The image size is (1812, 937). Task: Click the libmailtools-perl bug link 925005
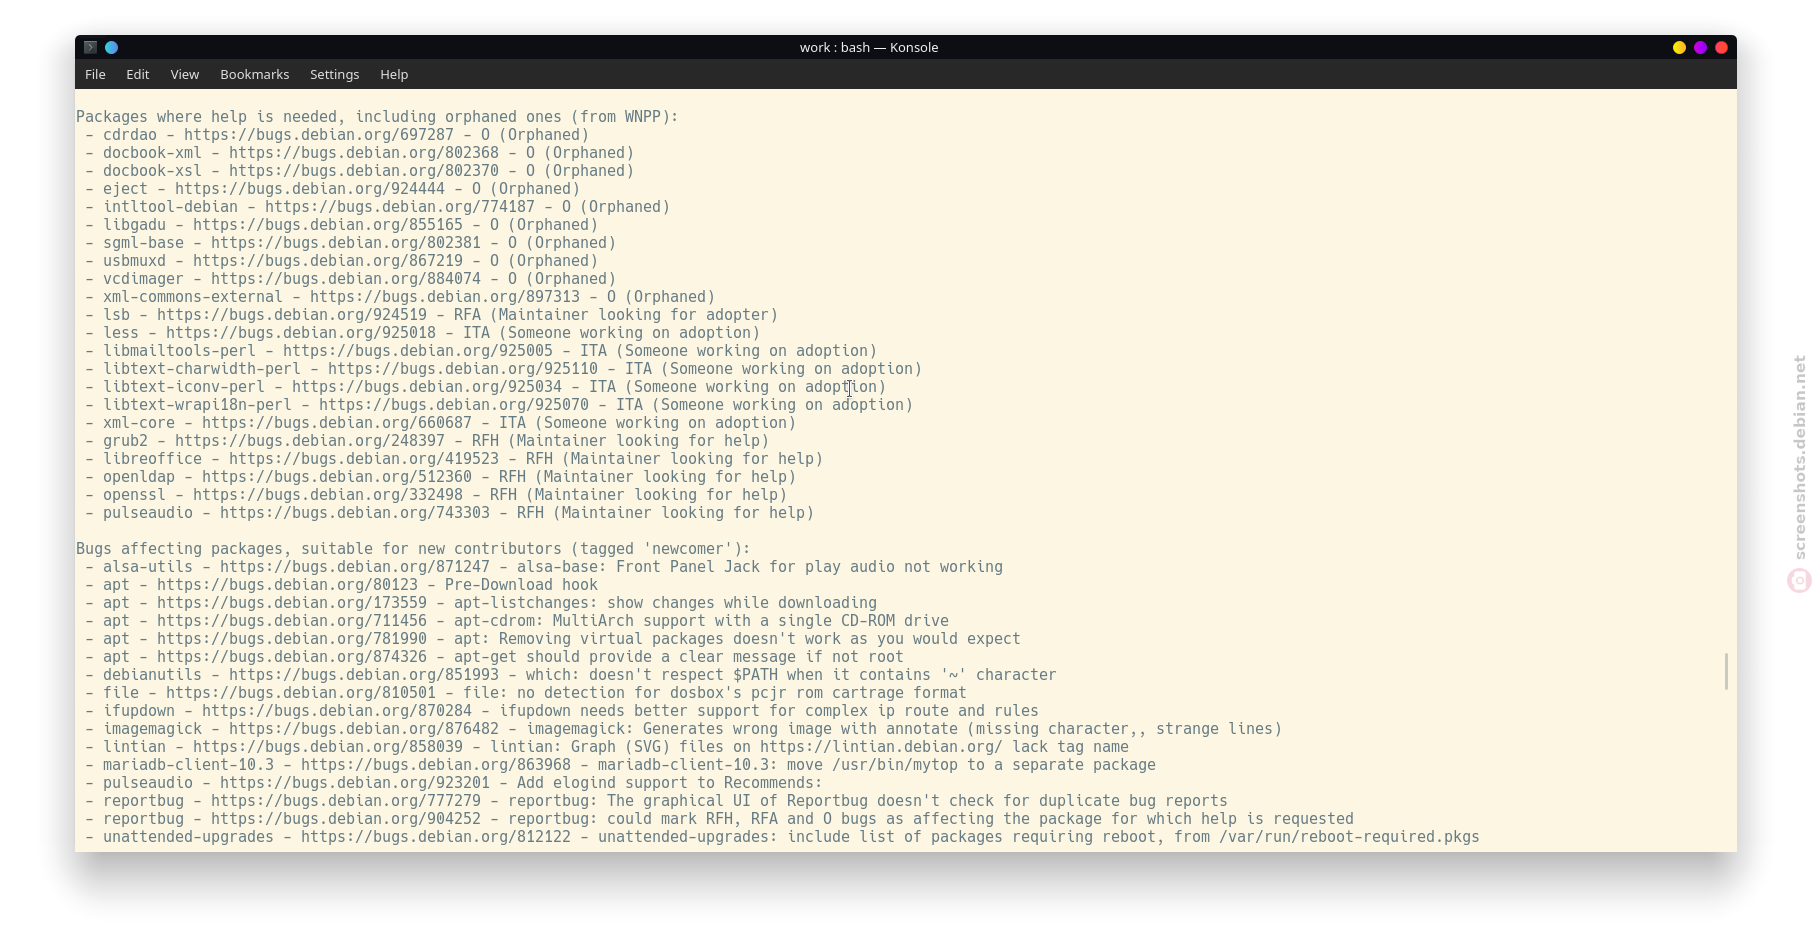coord(418,351)
